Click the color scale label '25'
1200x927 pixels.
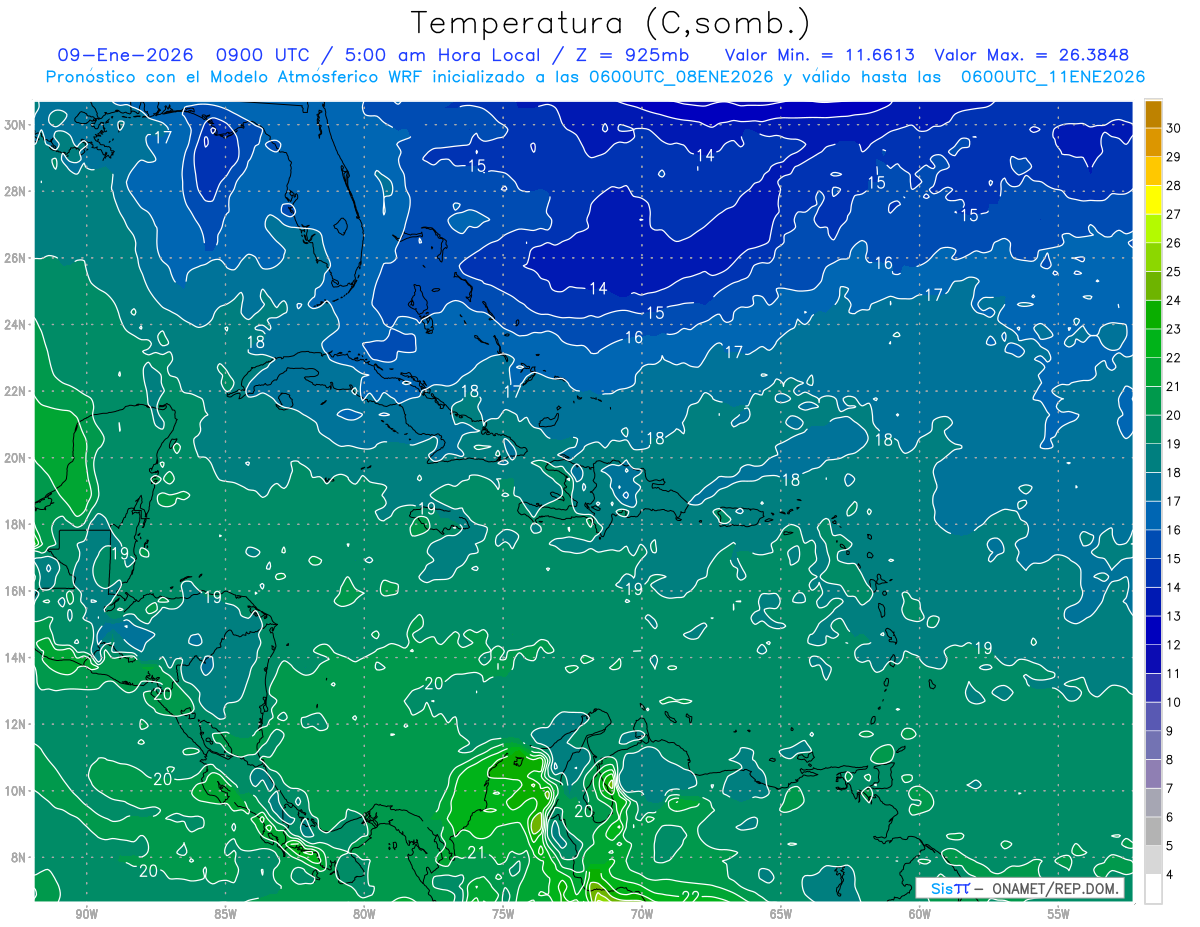(1174, 271)
